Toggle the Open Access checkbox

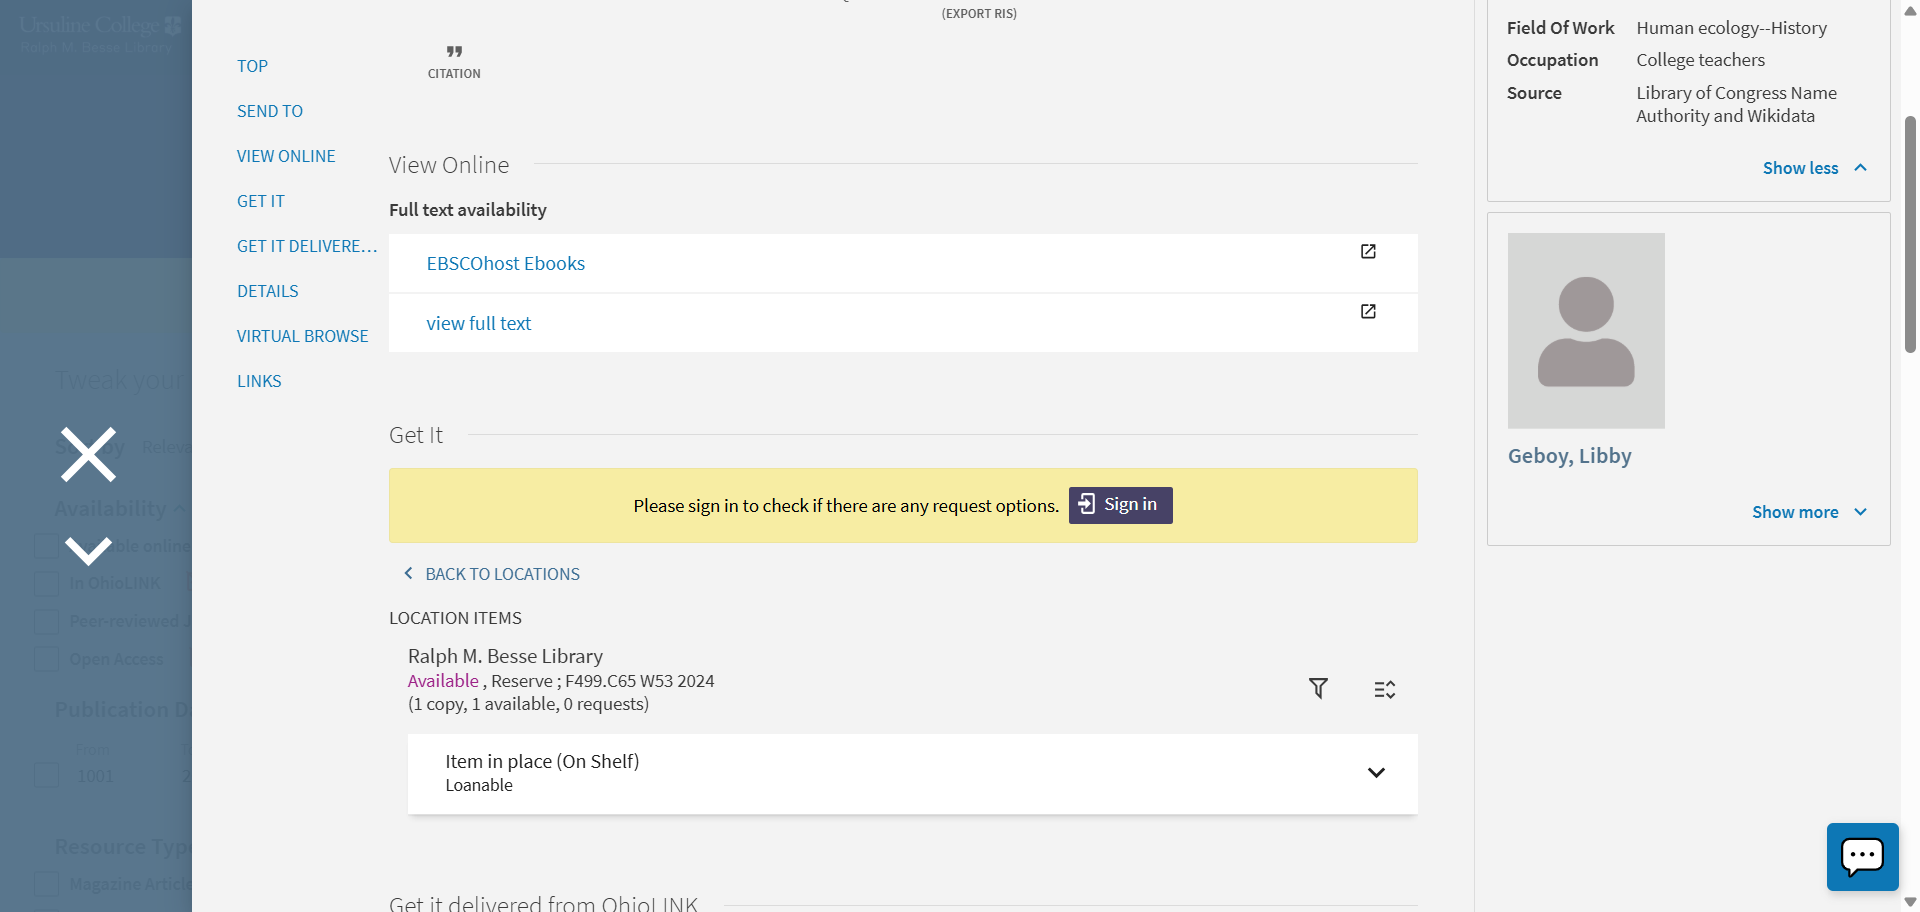coord(46,660)
